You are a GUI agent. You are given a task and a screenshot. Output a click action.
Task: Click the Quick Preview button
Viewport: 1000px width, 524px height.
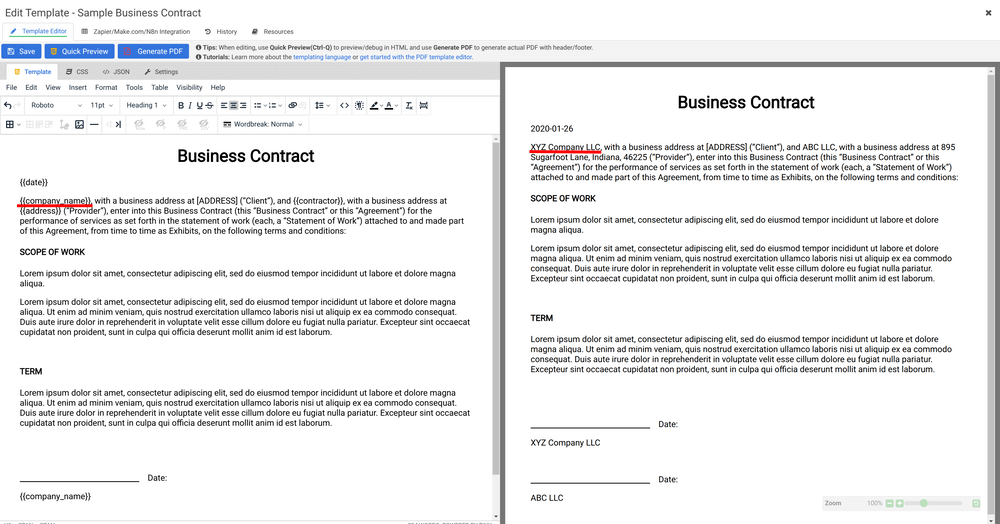tap(79, 52)
